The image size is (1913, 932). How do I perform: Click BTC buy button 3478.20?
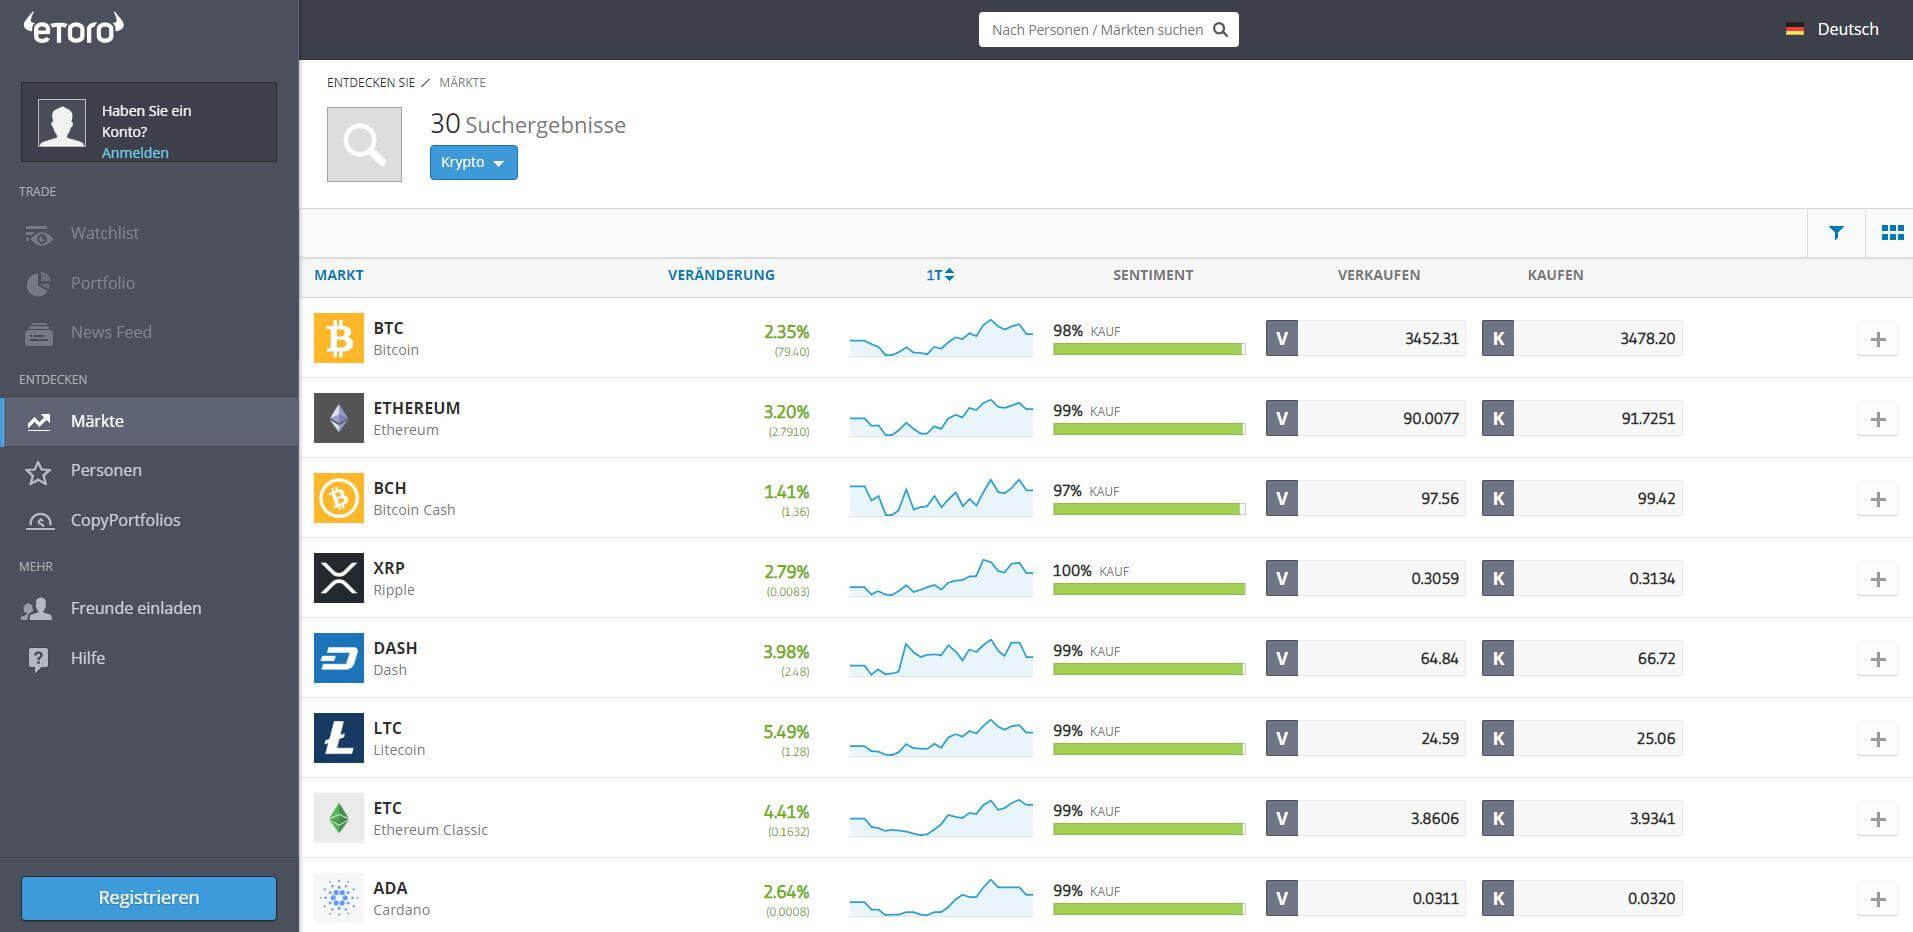click(1582, 338)
